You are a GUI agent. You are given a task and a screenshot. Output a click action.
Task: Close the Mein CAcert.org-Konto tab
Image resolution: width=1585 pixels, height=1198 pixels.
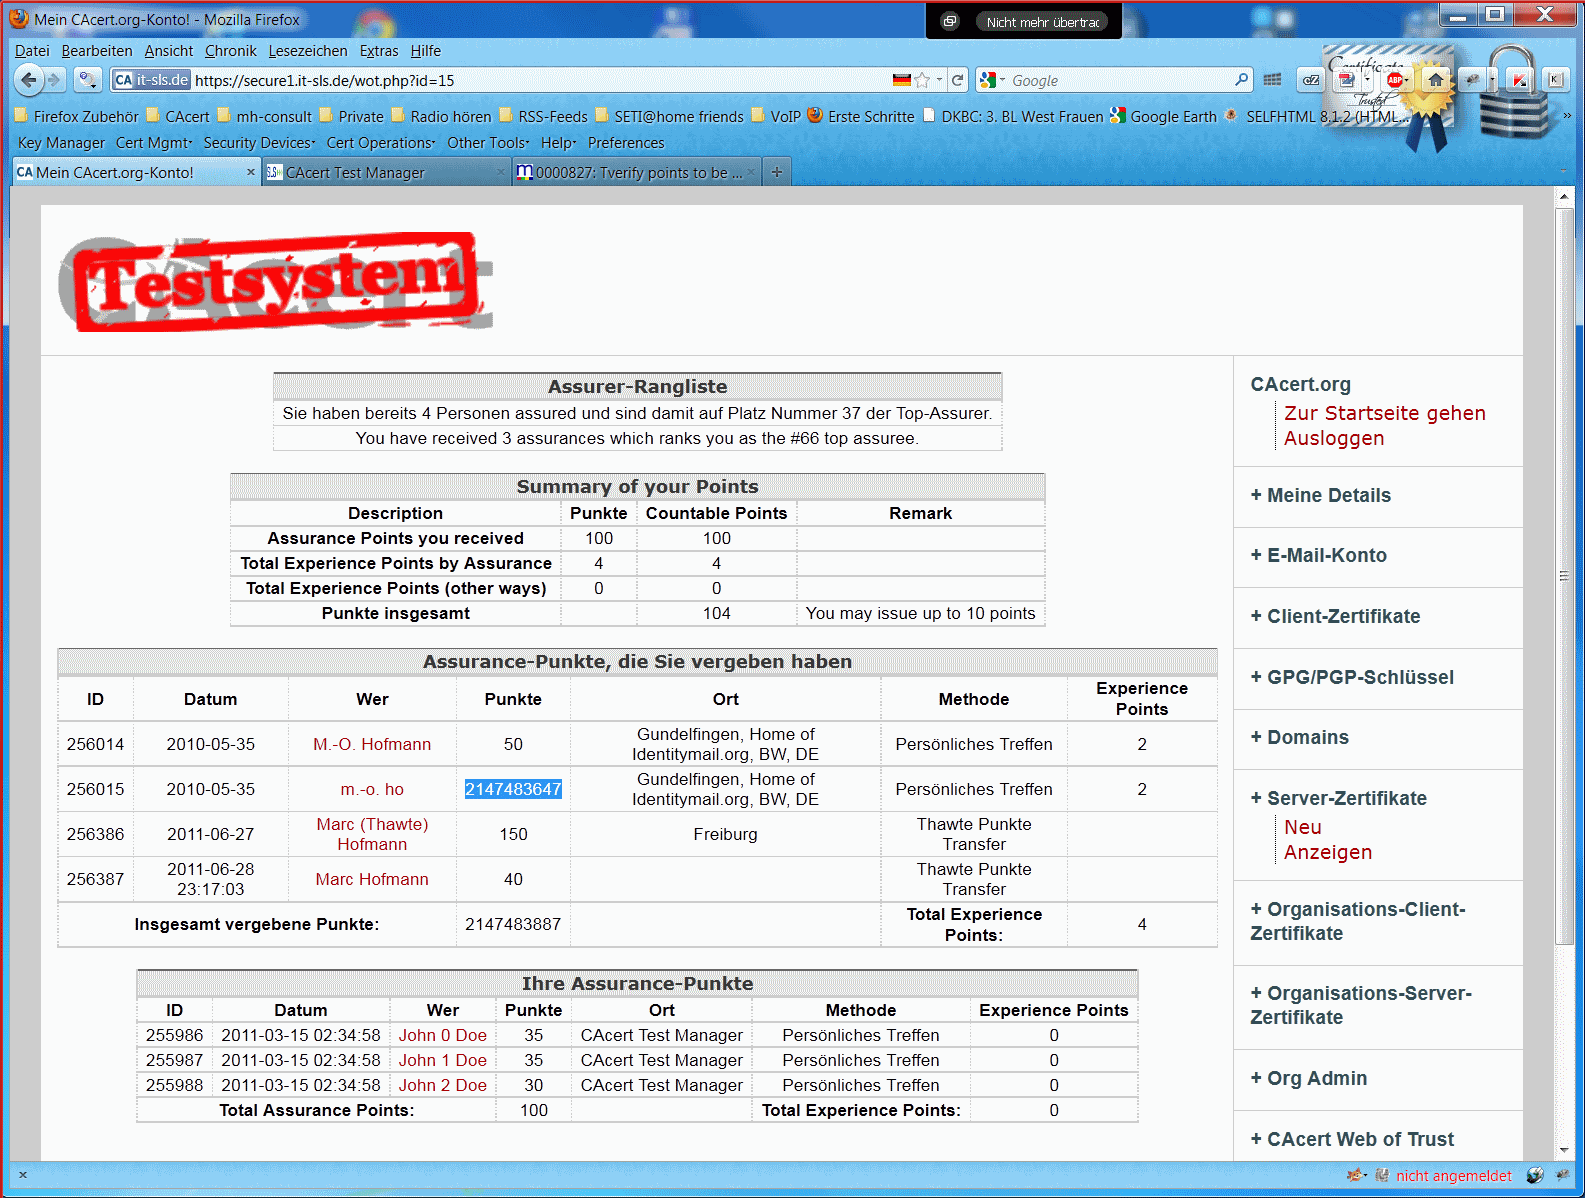point(251,172)
